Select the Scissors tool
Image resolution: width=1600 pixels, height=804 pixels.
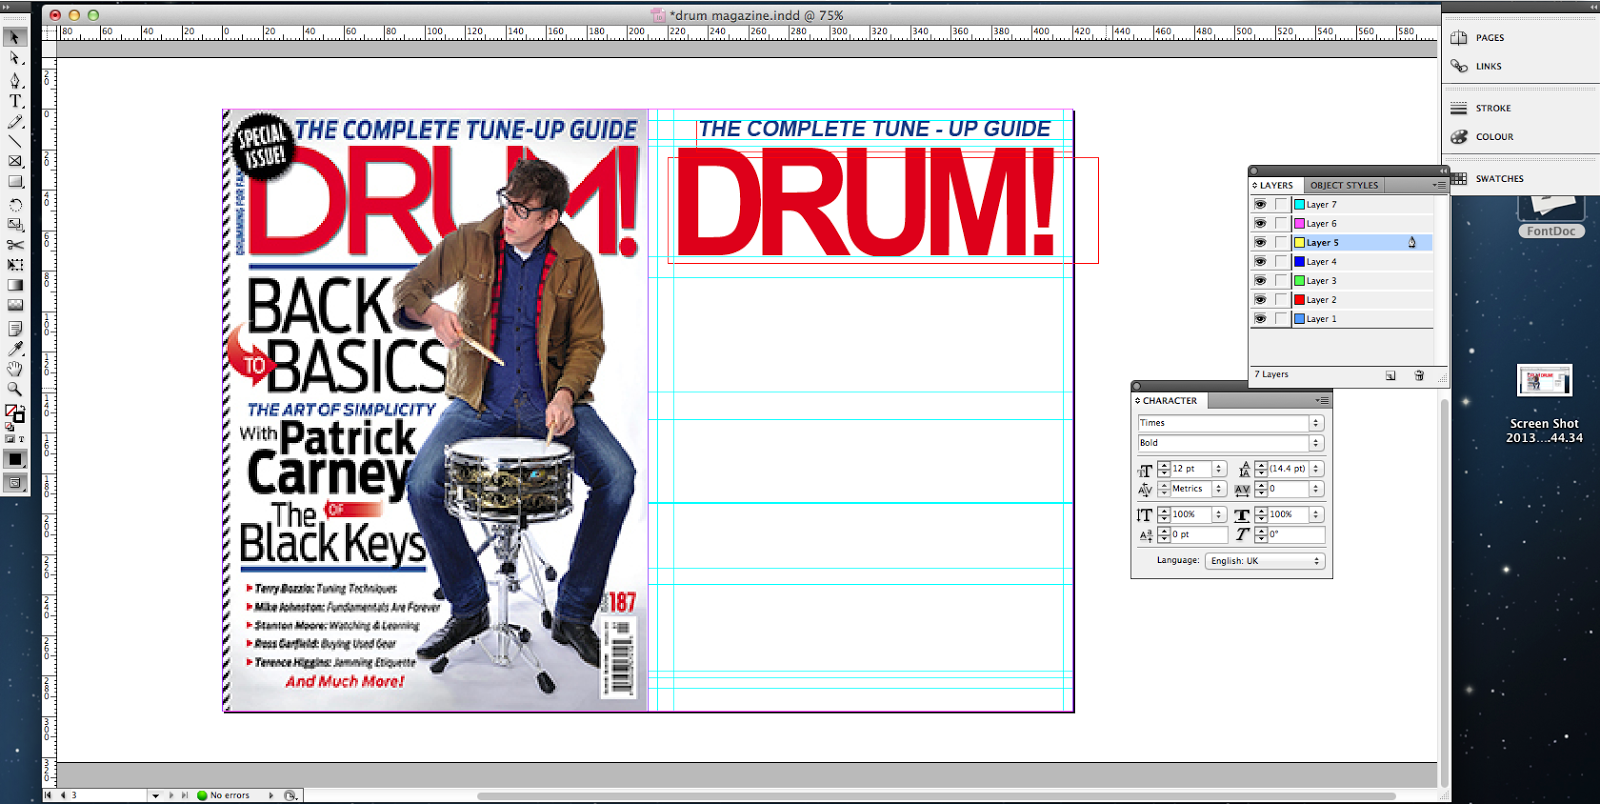coord(15,245)
